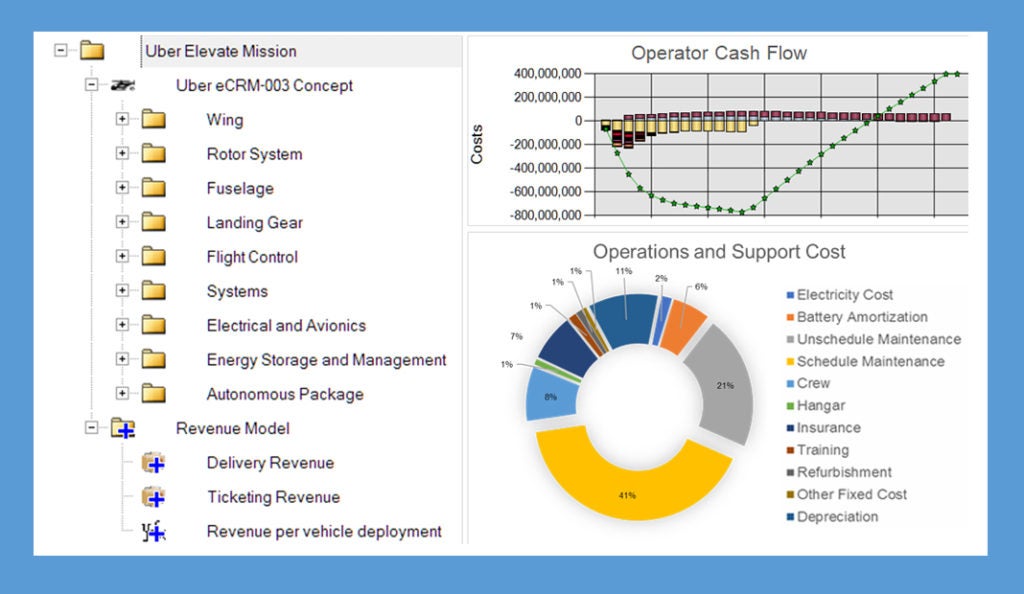Select the Wing tree item label
The image size is (1024, 594).
(x=225, y=119)
